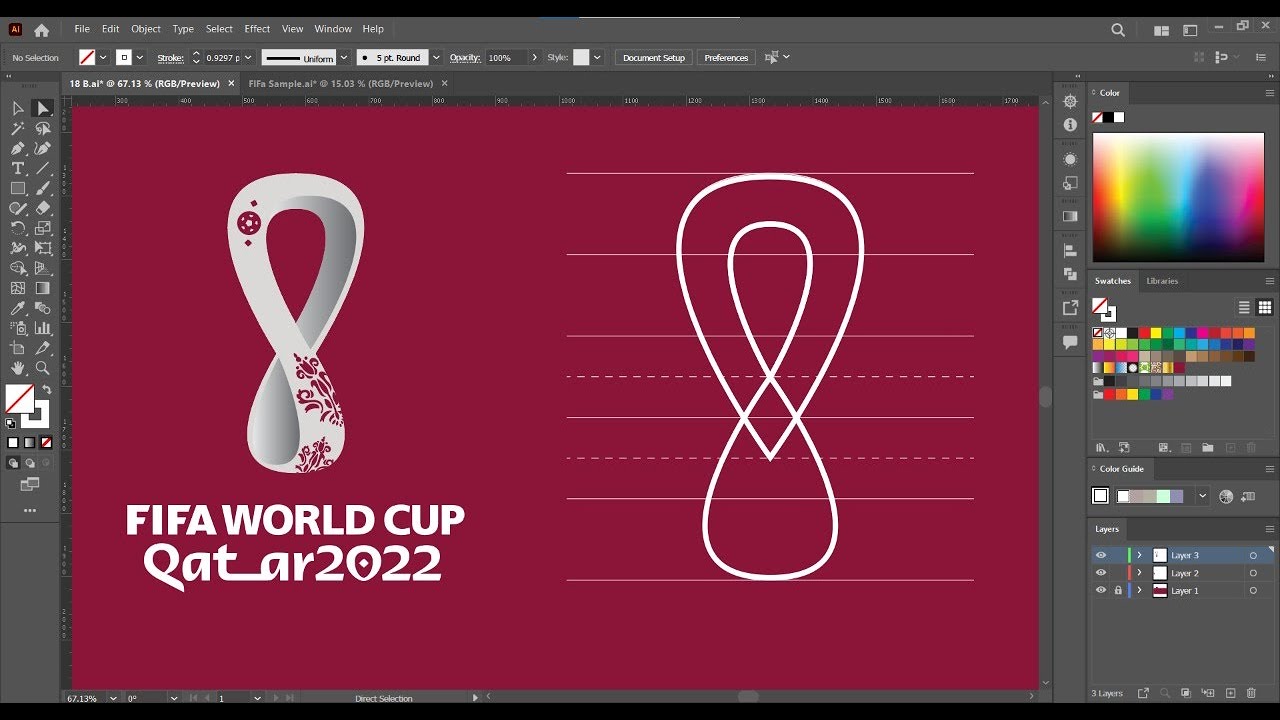The image size is (1280, 720).
Task: Close the 18 B.ai document tab
Action: tap(232, 84)
